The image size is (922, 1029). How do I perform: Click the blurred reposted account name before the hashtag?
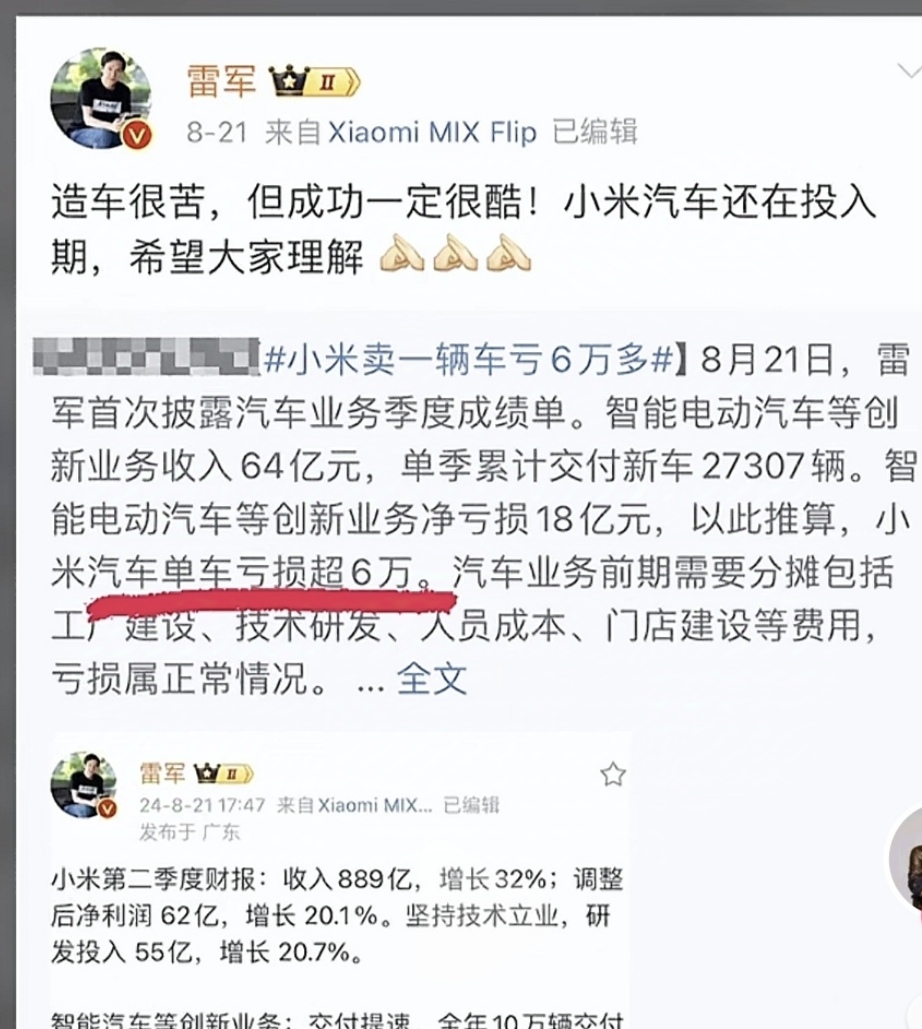(x=147, y=358)
